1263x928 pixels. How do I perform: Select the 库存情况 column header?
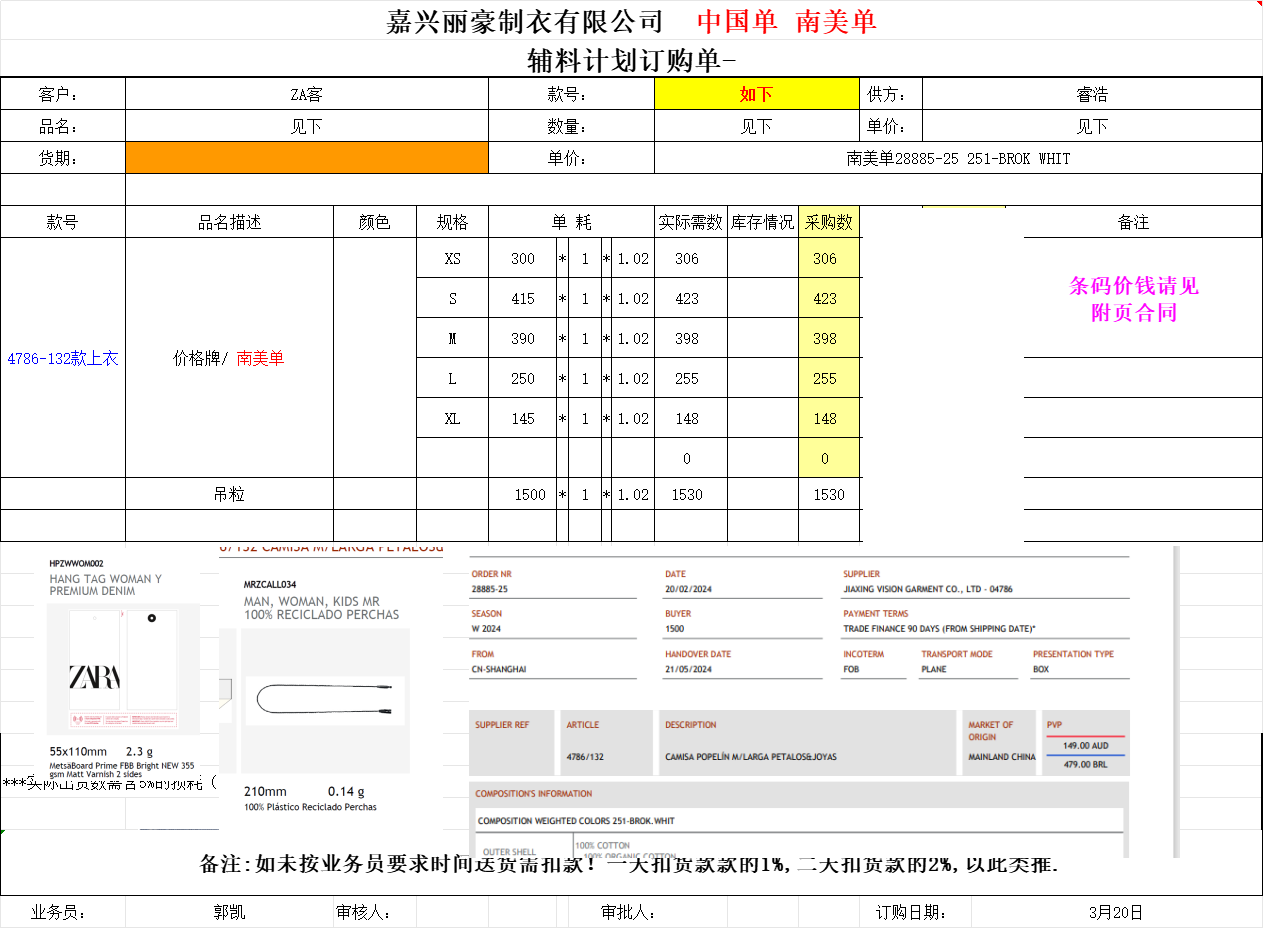[762, 222]
